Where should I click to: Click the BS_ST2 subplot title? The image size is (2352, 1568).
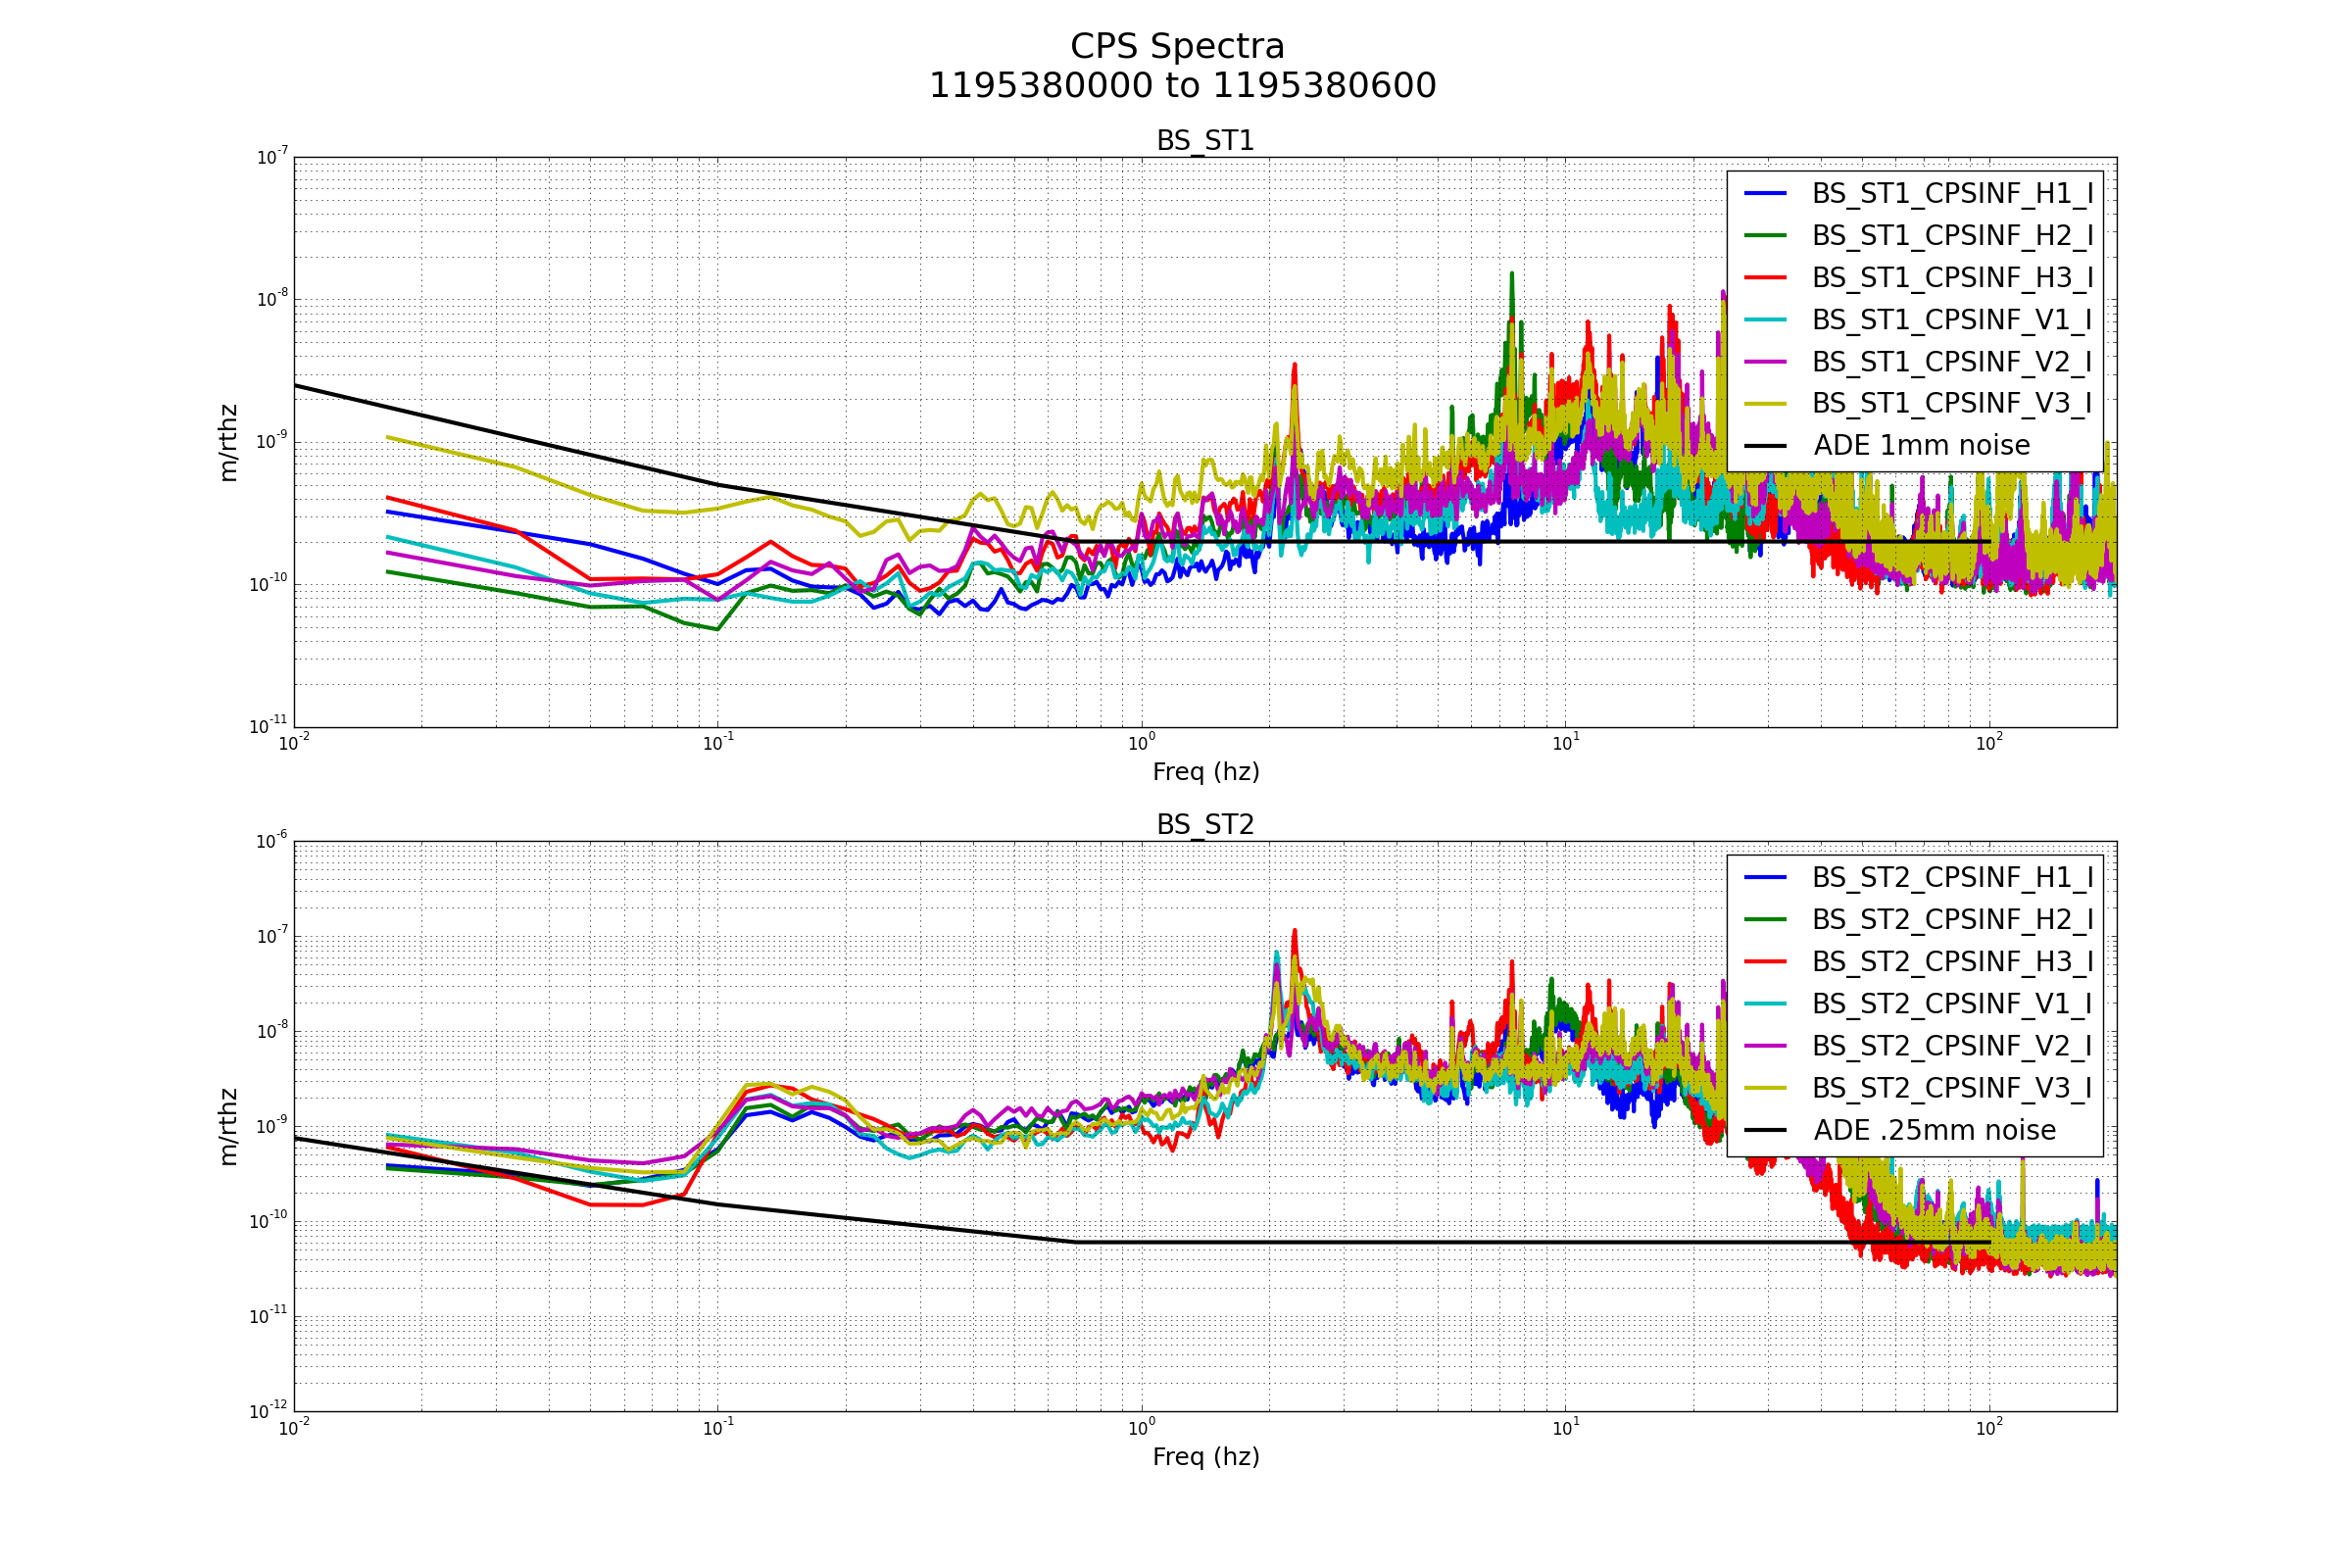point(1205,825)
